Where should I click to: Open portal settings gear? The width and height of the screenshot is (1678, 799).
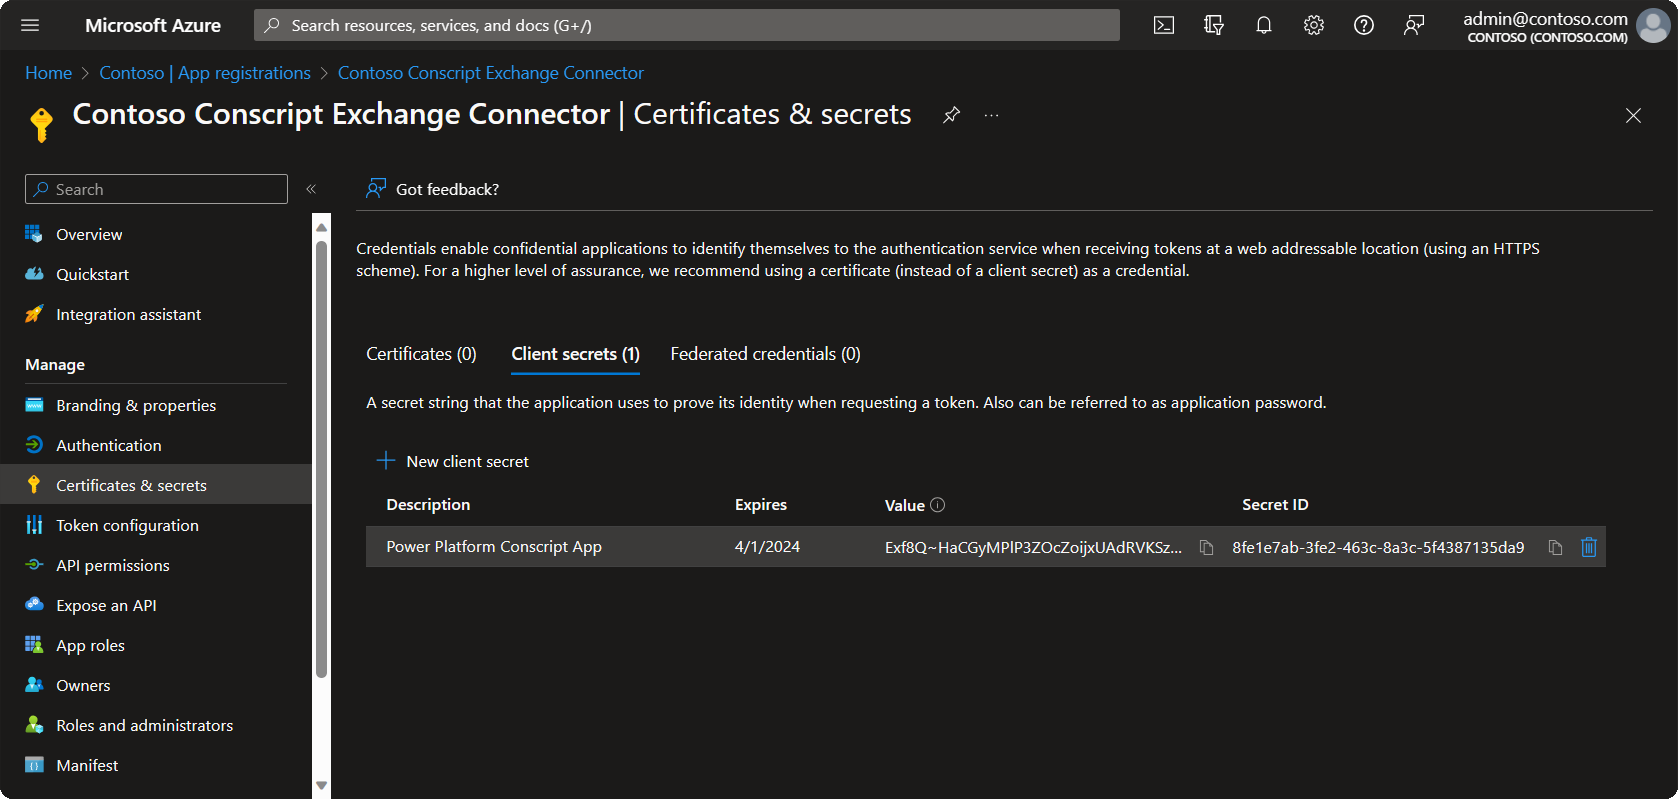(x=1314, y=25)
